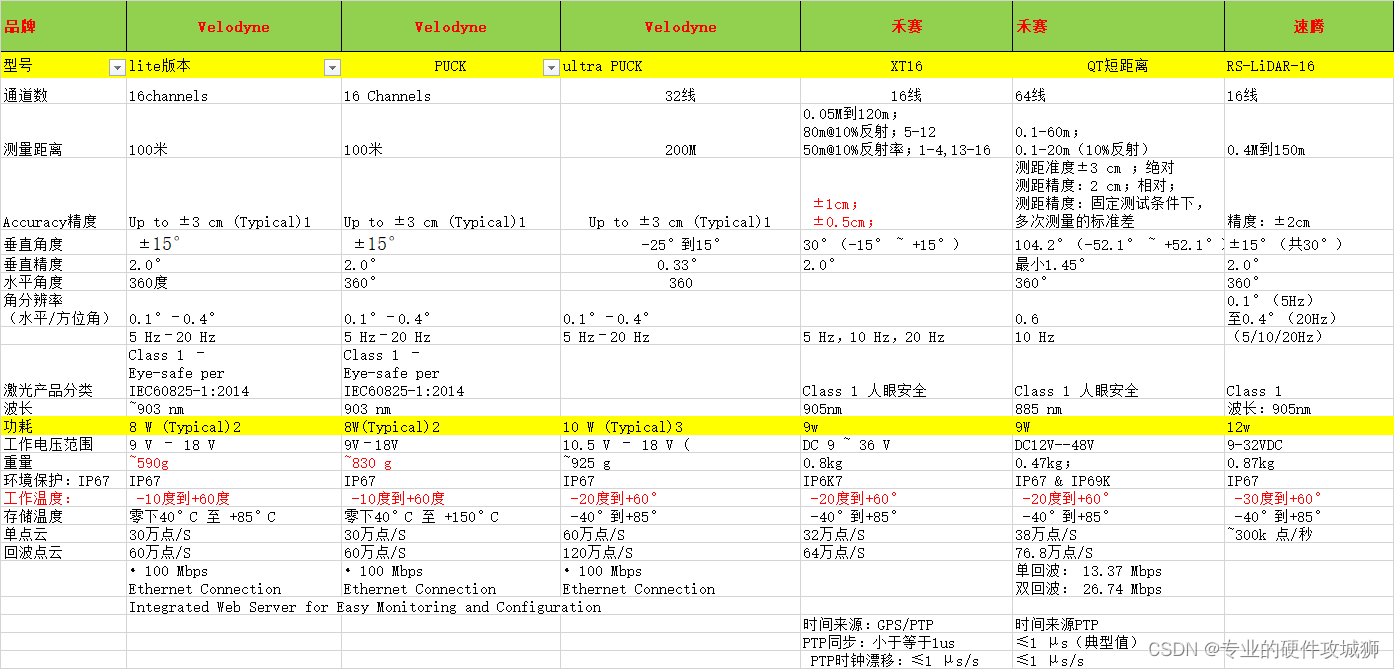This screenshot has width=1394, height=669.
Task: Select the 水平角度 row label
Action: pyautogui.click(x=64, y=282)
